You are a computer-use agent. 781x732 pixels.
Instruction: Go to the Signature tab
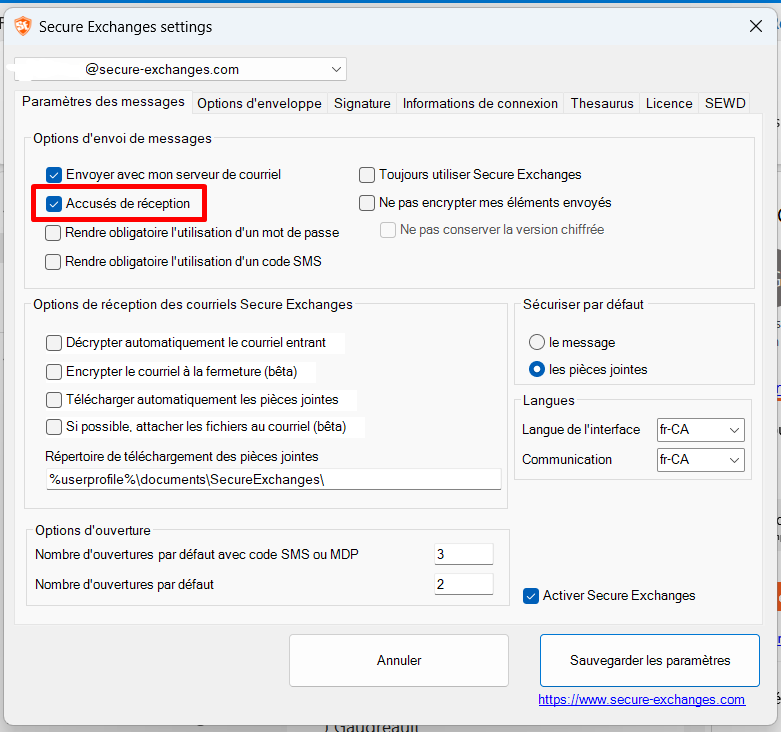click(x=362, y=103)
